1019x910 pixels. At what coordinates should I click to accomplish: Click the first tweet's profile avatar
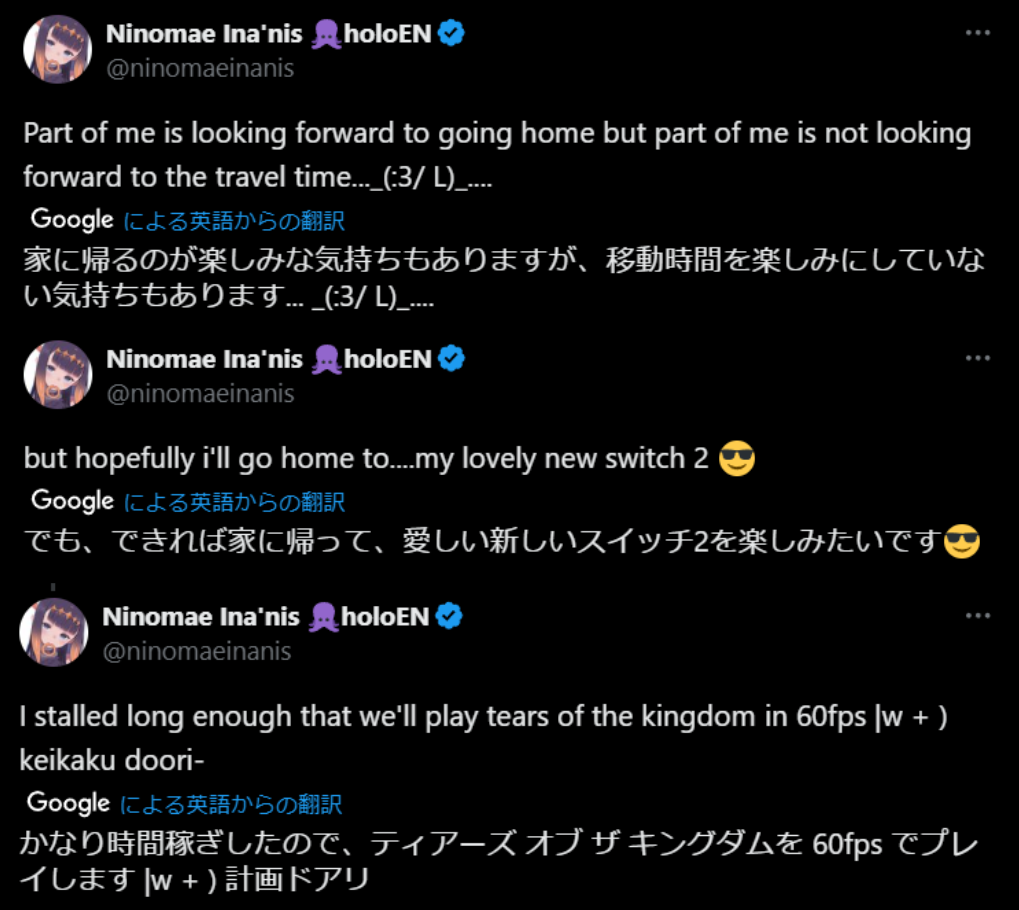tap(57, 49)
